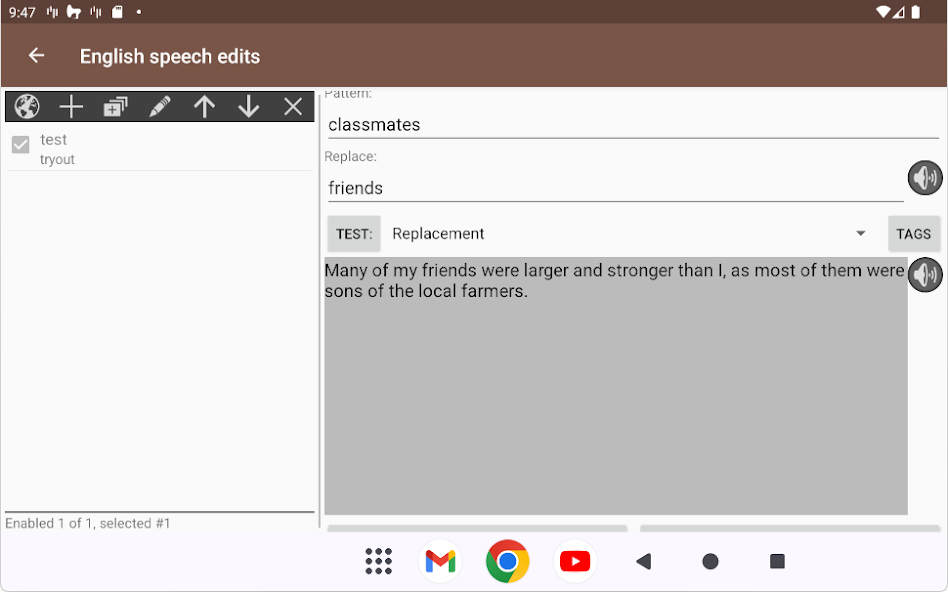Open the Replacement dropdown
Image resolution: width=948 pixels, height=592 pixels.
(629, 233)
